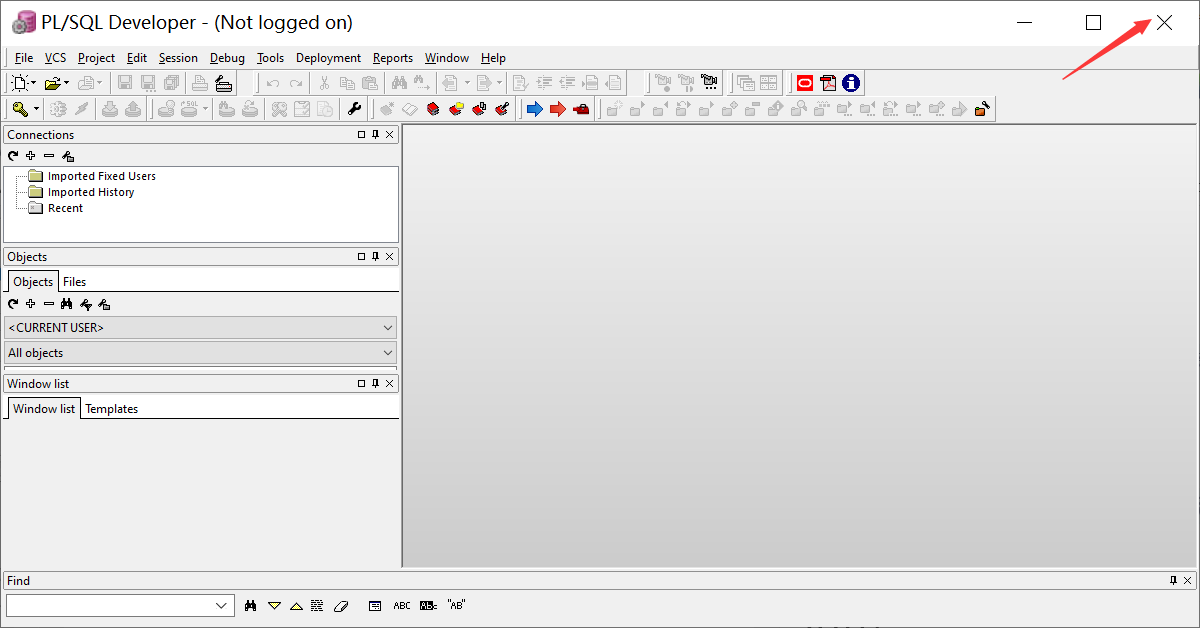Click the key Log on icon
Screen dimensions: 1200x628
click(20, 109)
